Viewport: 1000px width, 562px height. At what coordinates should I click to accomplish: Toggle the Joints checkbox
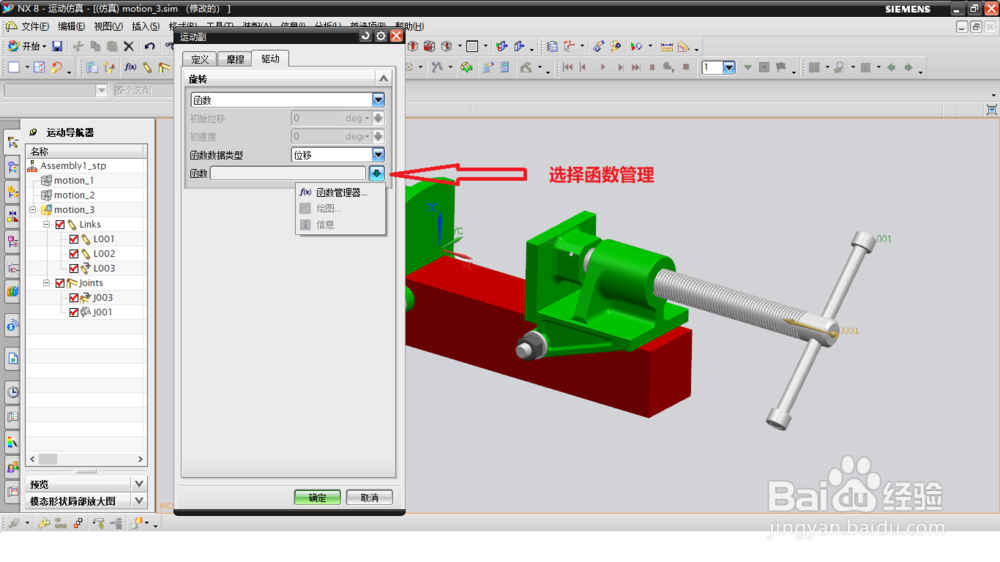pos(60,283)
